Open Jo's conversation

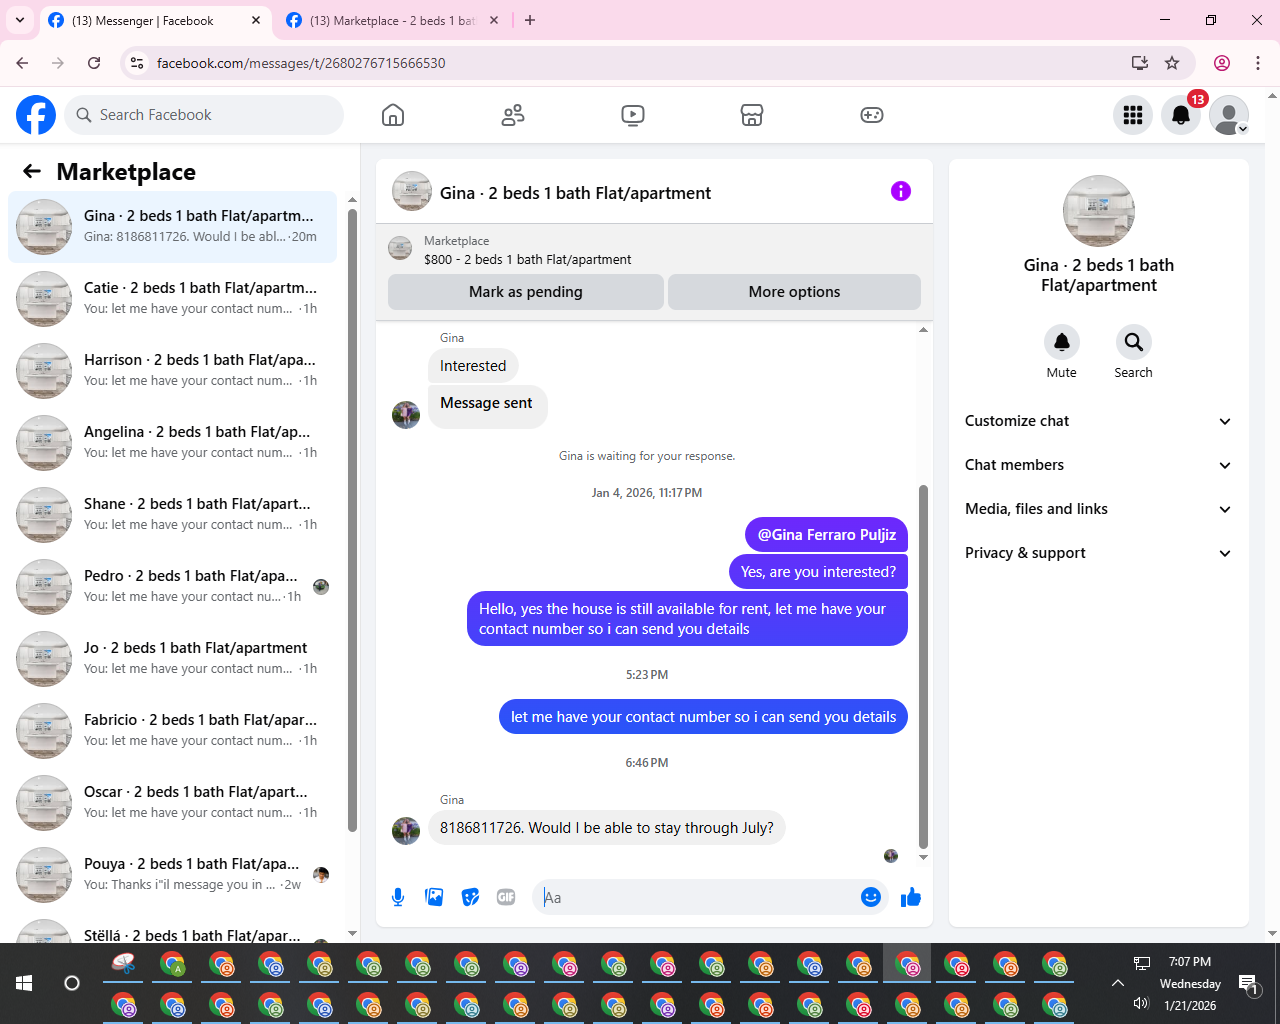point(173,658)
